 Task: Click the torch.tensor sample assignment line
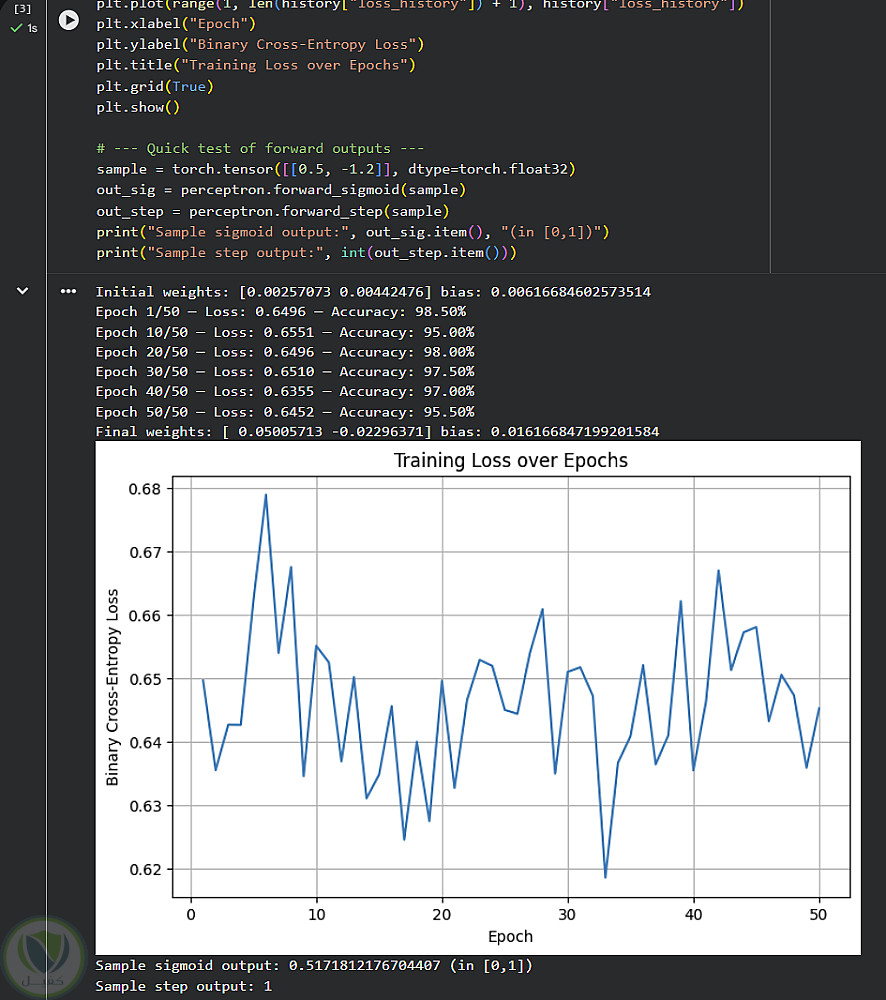coord(336,169)
